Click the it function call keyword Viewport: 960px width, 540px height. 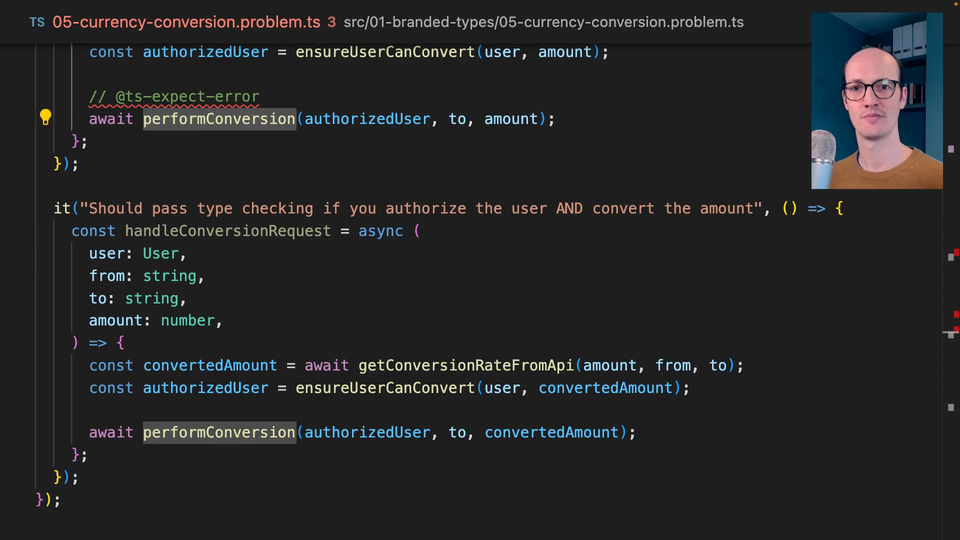[x=61, y=208]
